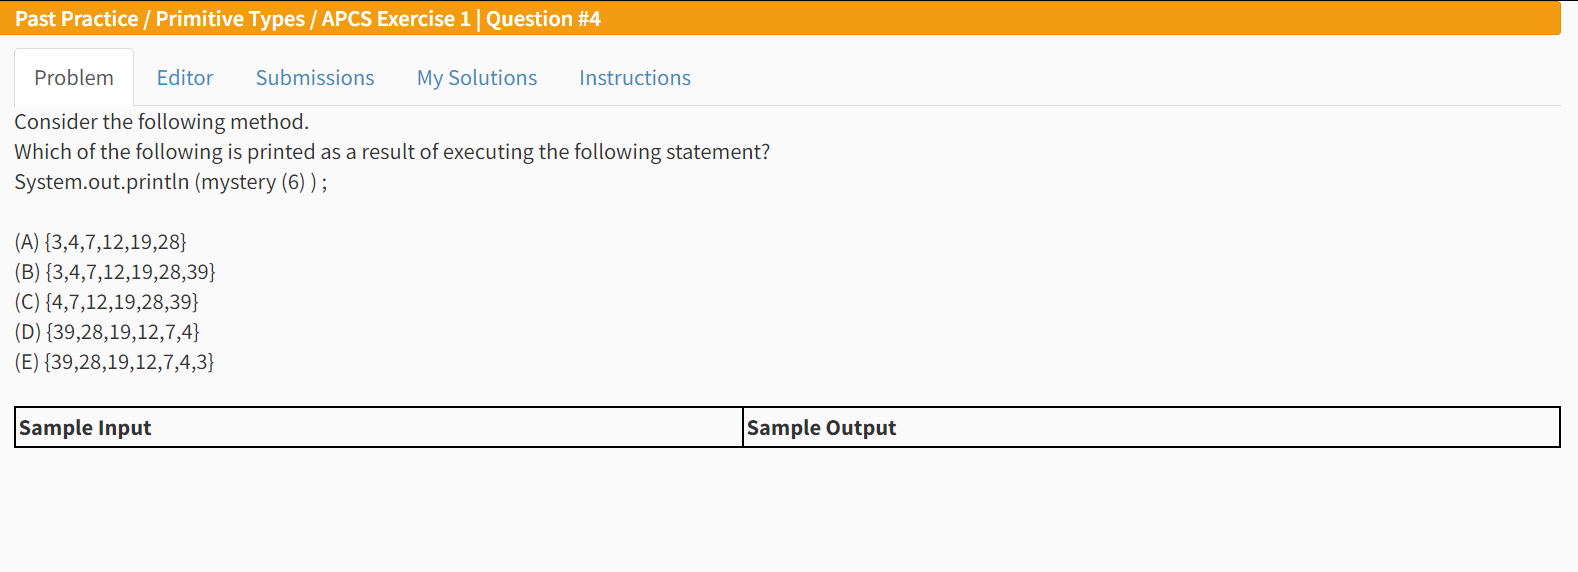Click the "Which of the following" question line

(x=392, y=152)
